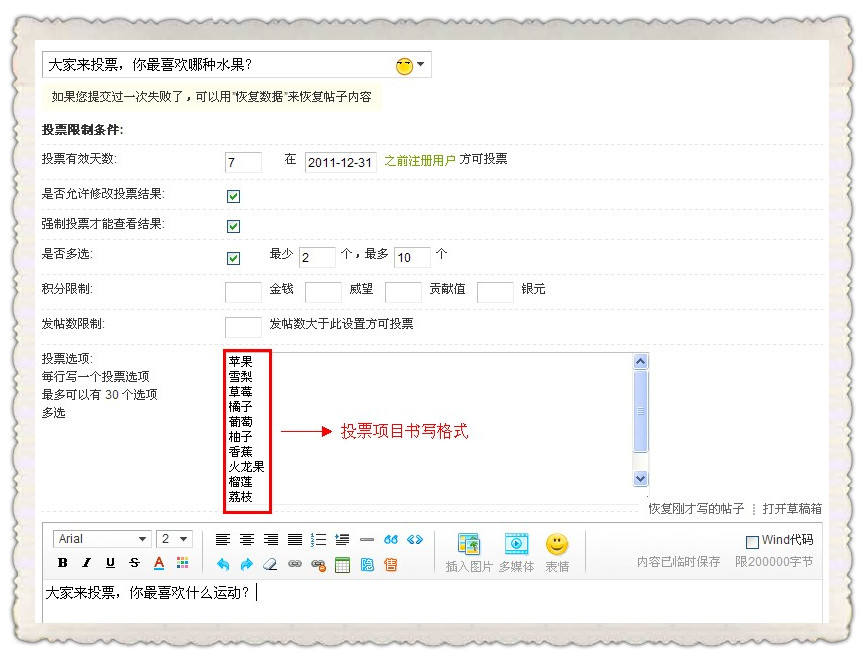
Task: Open the 插入图片 insert image tool
Action: 469,552
